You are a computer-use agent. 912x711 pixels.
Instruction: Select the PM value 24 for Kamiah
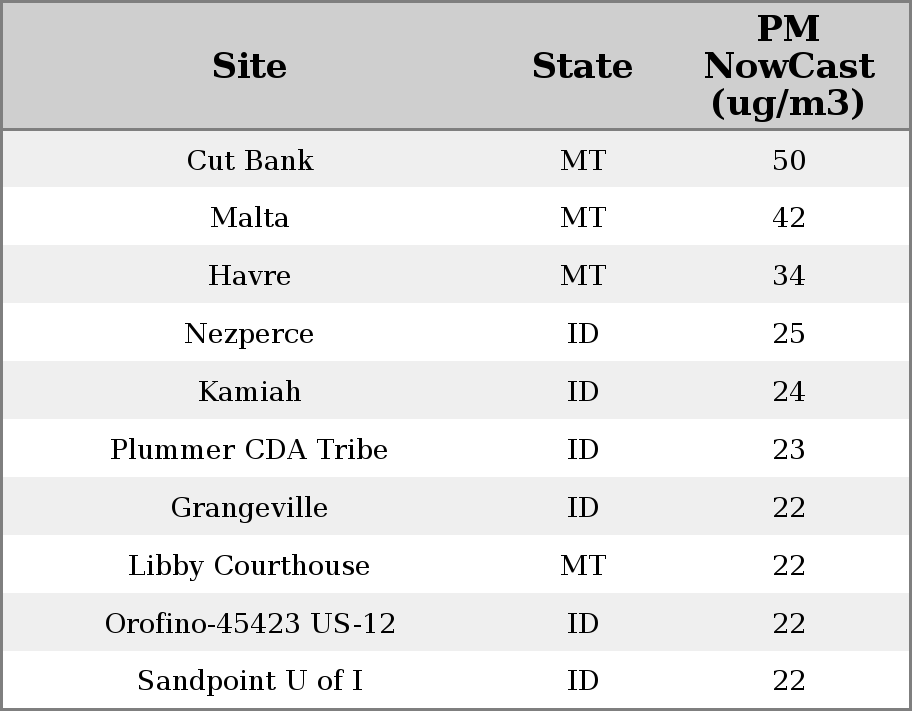point(788,392)
